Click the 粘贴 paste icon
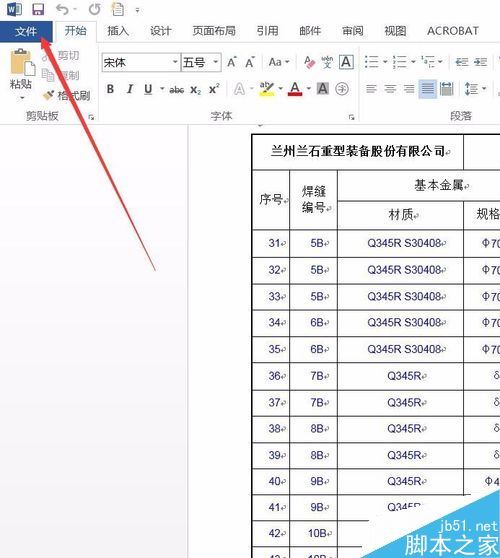 22,63
